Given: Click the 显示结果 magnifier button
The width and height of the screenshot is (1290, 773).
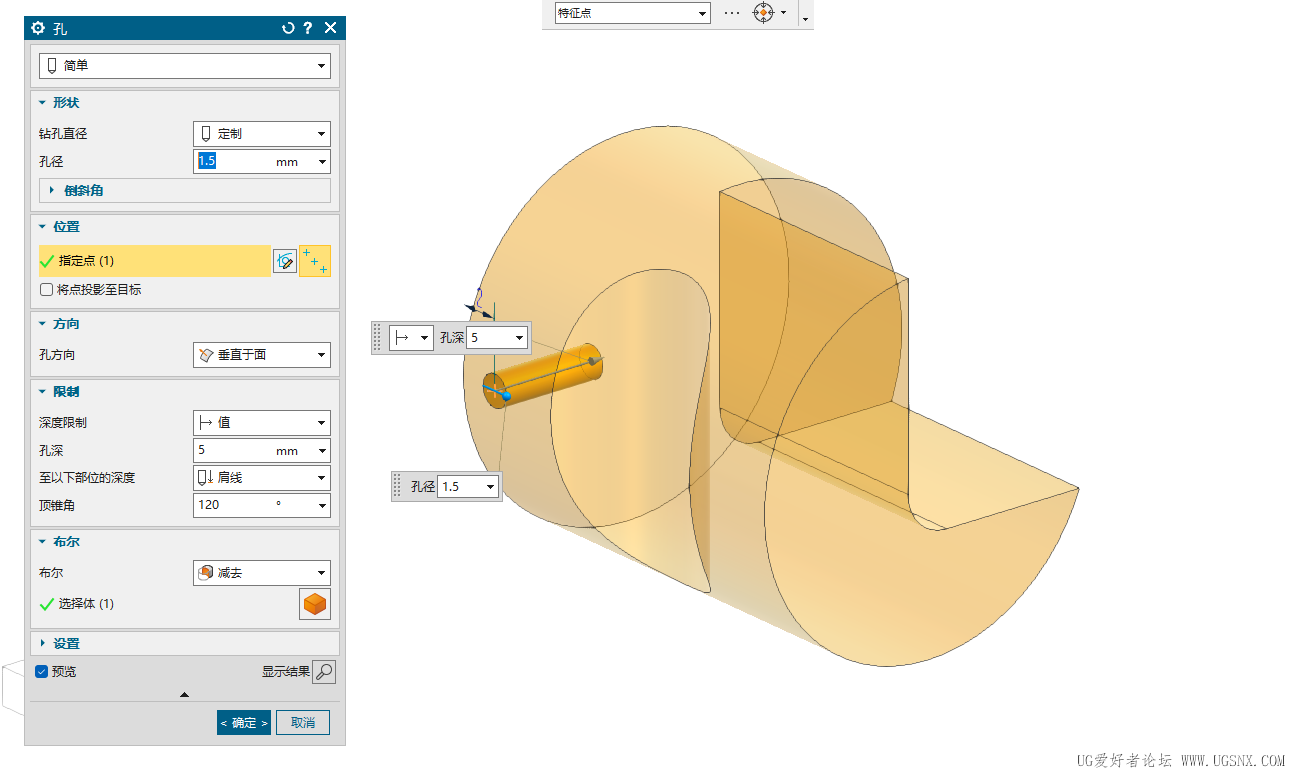Looking at the screenshot, I should 324,672.
